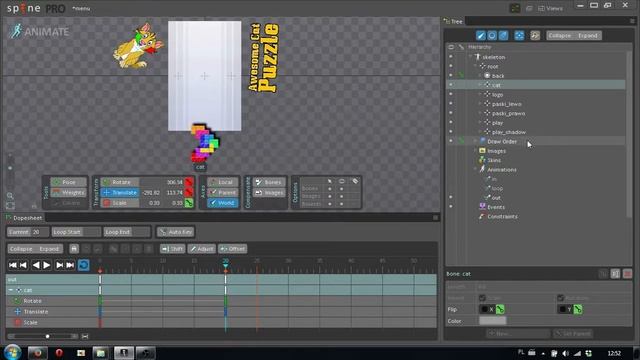Toggle visibility of the cat bone
Screen dimensions: 640x360
(x=451, y=85)
